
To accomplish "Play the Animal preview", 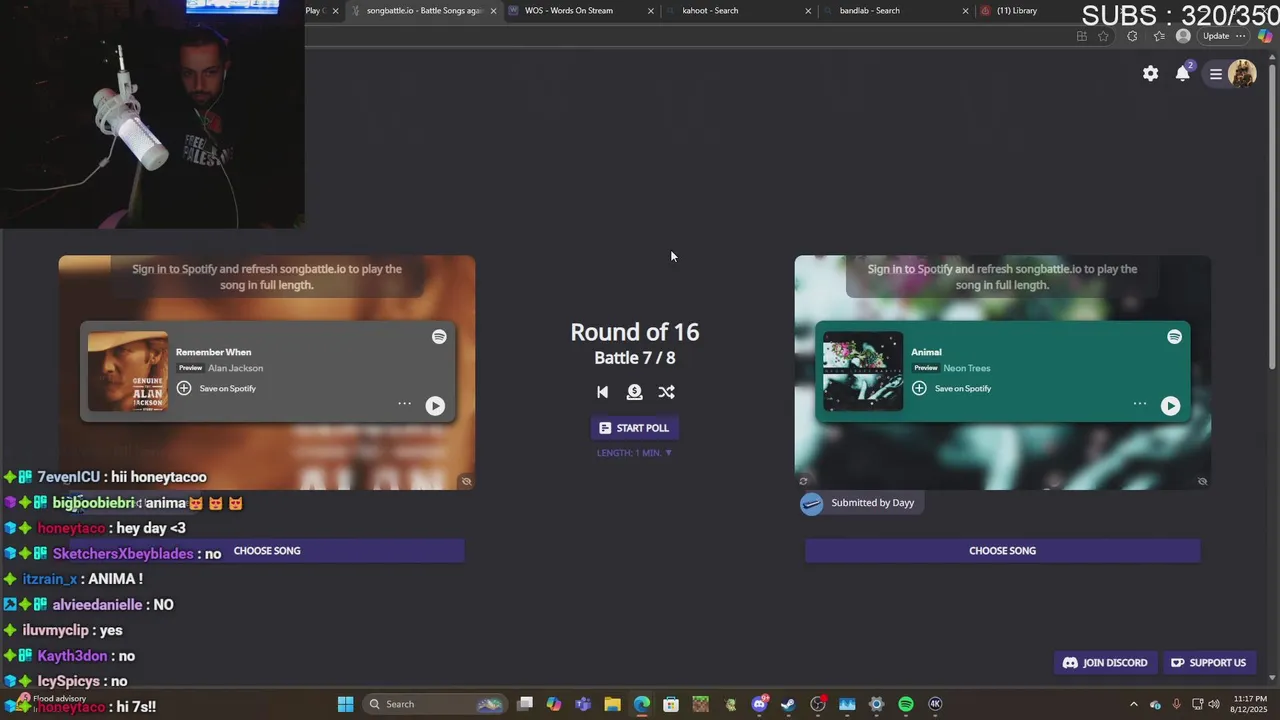I will pyautogui.click(x=1170, y=405).
